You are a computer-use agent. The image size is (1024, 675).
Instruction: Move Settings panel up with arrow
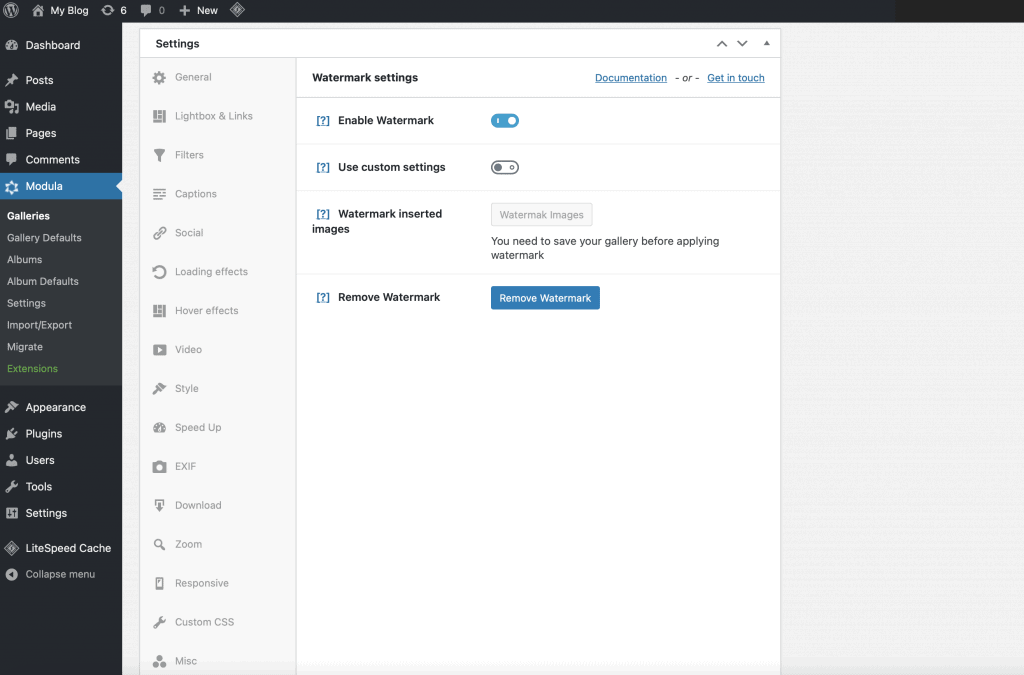point(722,44)
